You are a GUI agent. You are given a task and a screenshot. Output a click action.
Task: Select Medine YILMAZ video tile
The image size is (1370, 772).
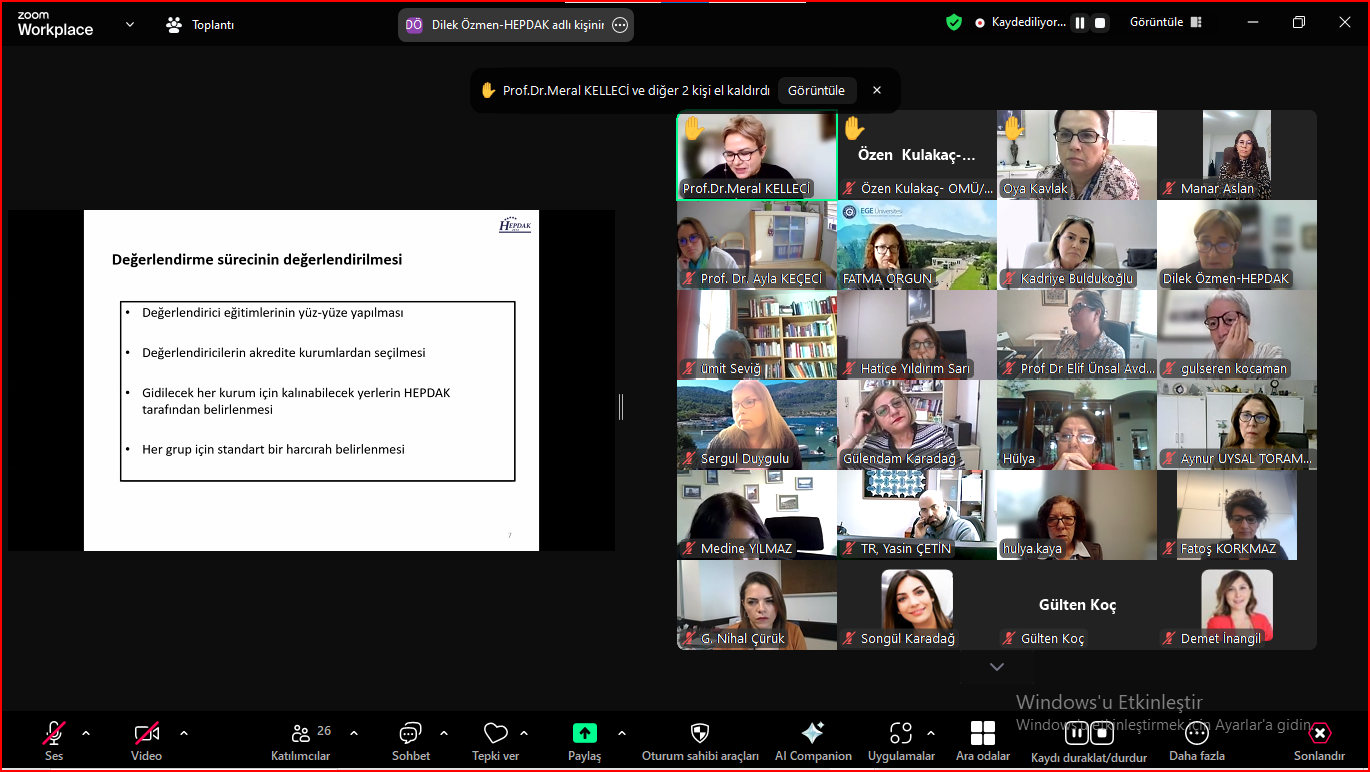click(757, 515)
